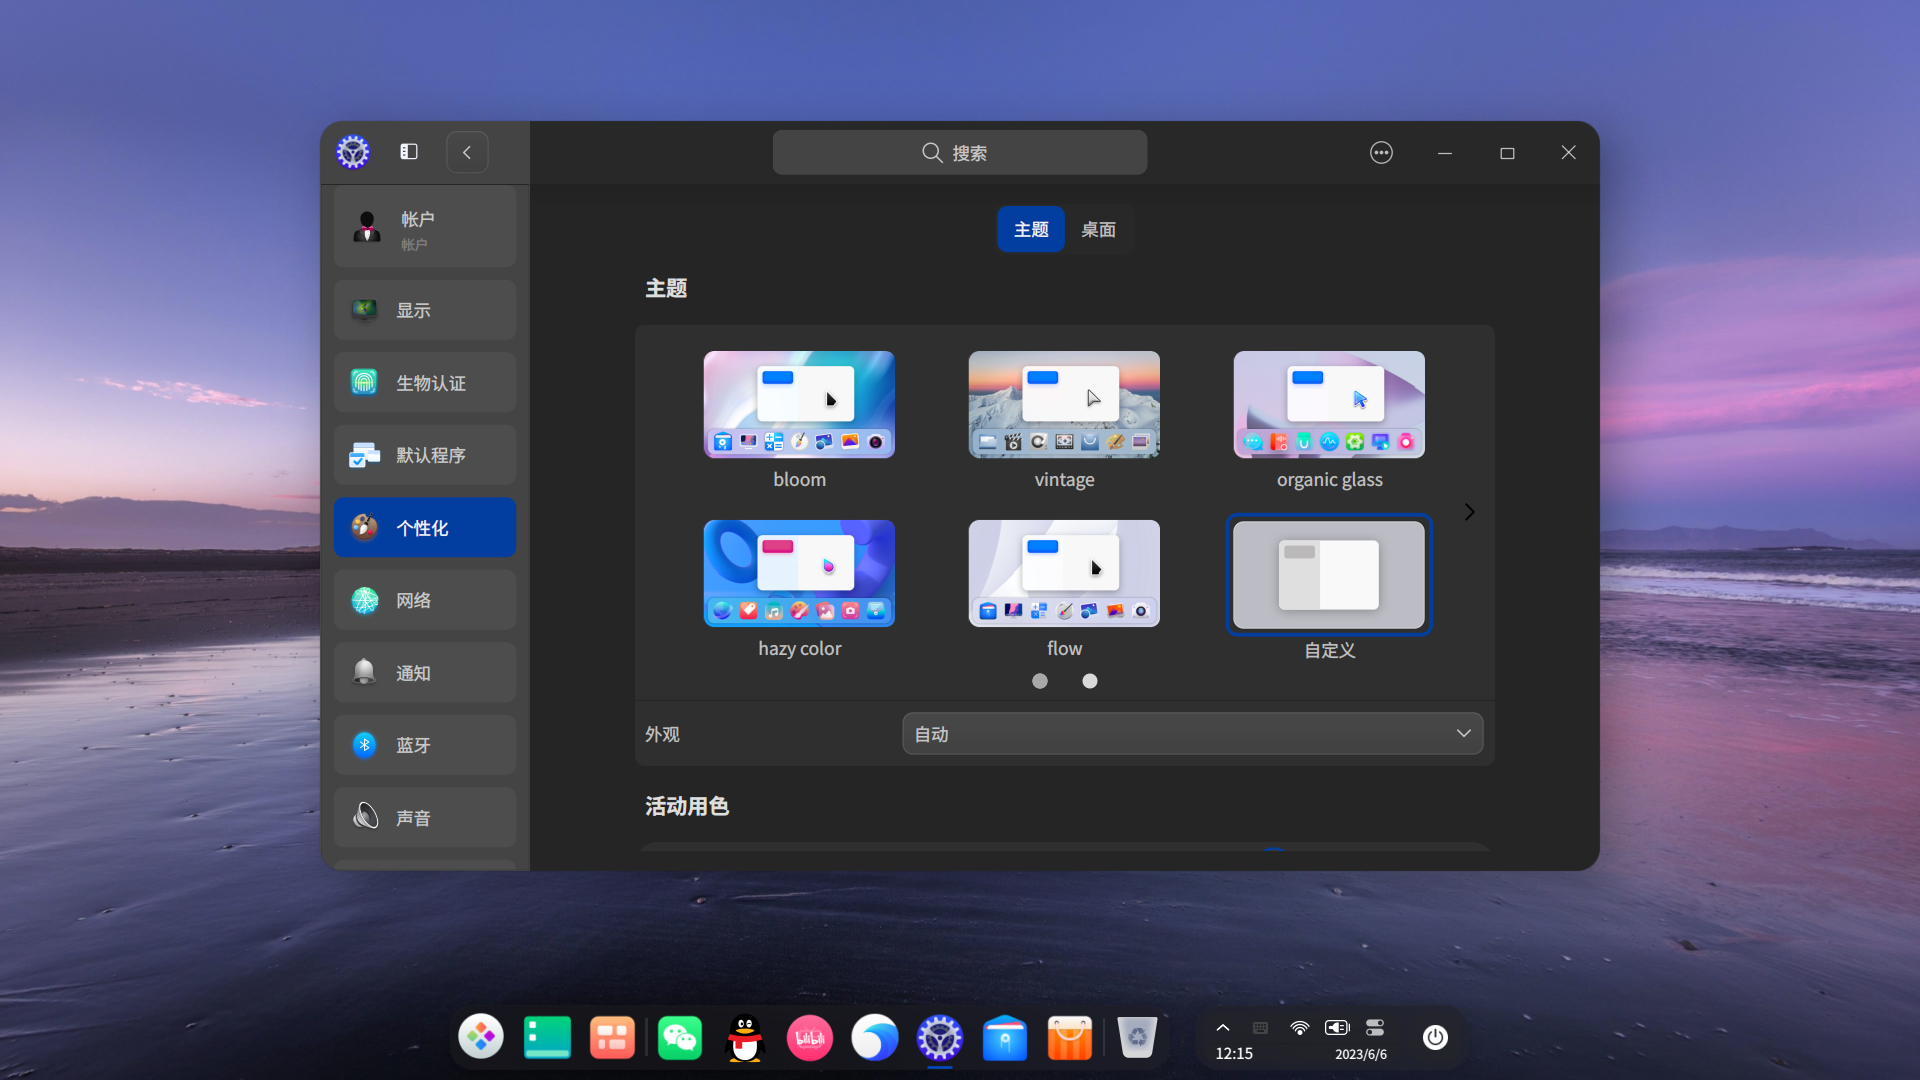Image resolution: width=1920 pixels, height=1080 pixels.
Task: Expand the system tray hidden icons arrow
Action: (1222, 1027)
